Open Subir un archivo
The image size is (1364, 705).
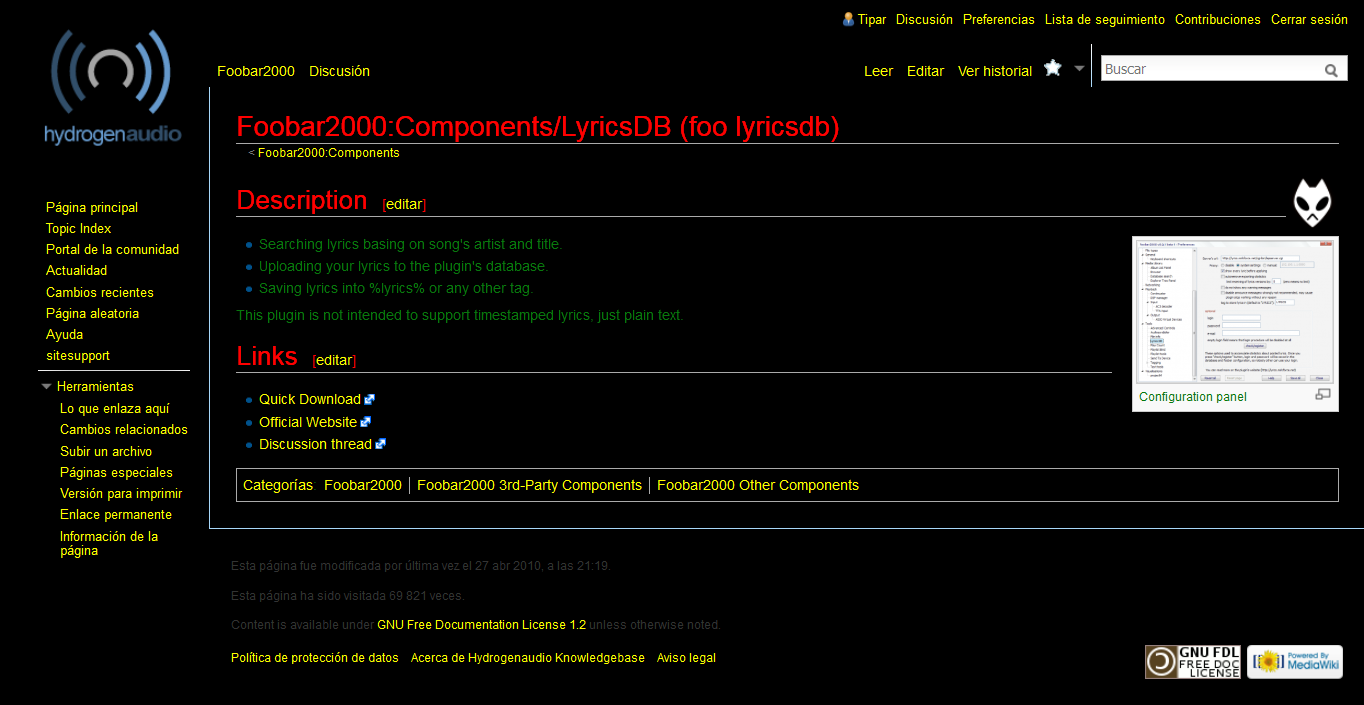point(106,451)
